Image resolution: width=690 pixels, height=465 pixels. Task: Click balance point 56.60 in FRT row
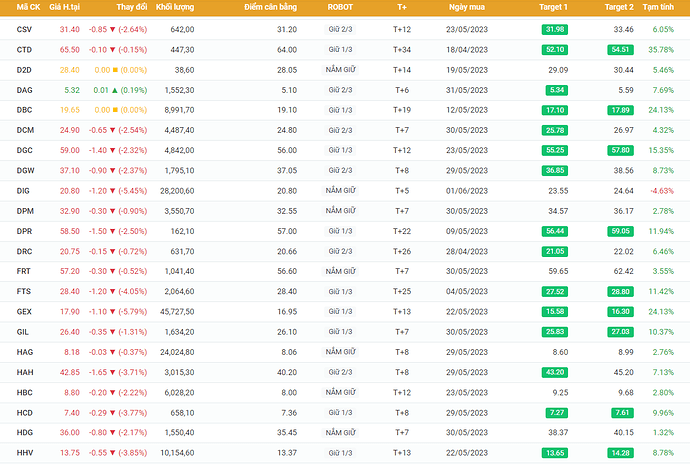287,271
